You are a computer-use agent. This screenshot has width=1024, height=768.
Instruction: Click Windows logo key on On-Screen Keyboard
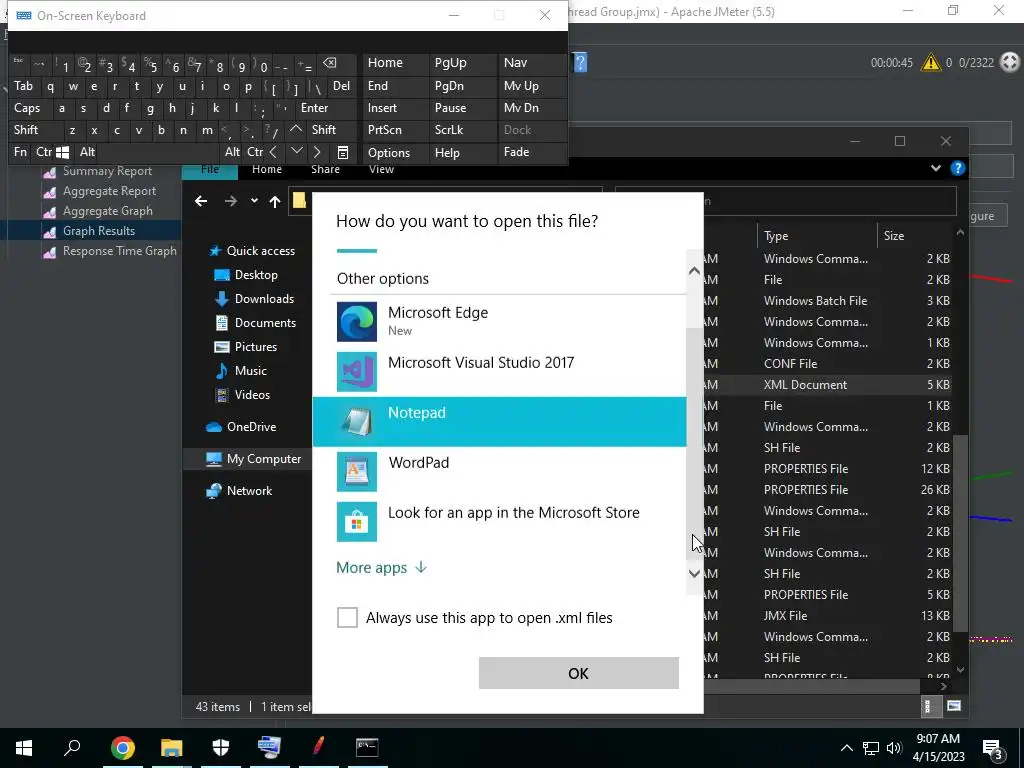coord(63,153)
